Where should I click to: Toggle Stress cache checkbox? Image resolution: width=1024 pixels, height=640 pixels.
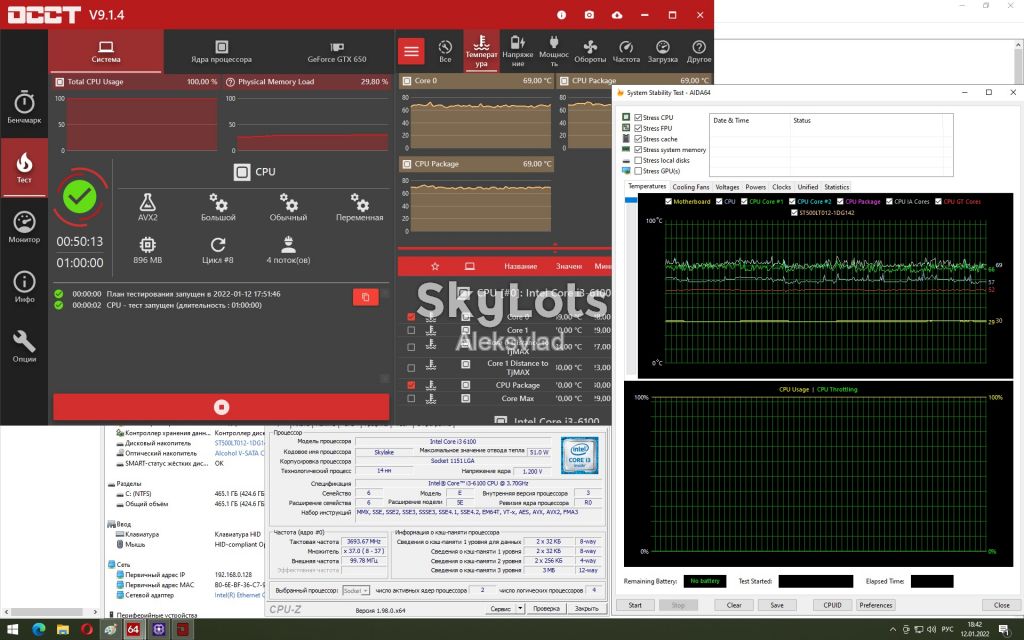638,139
